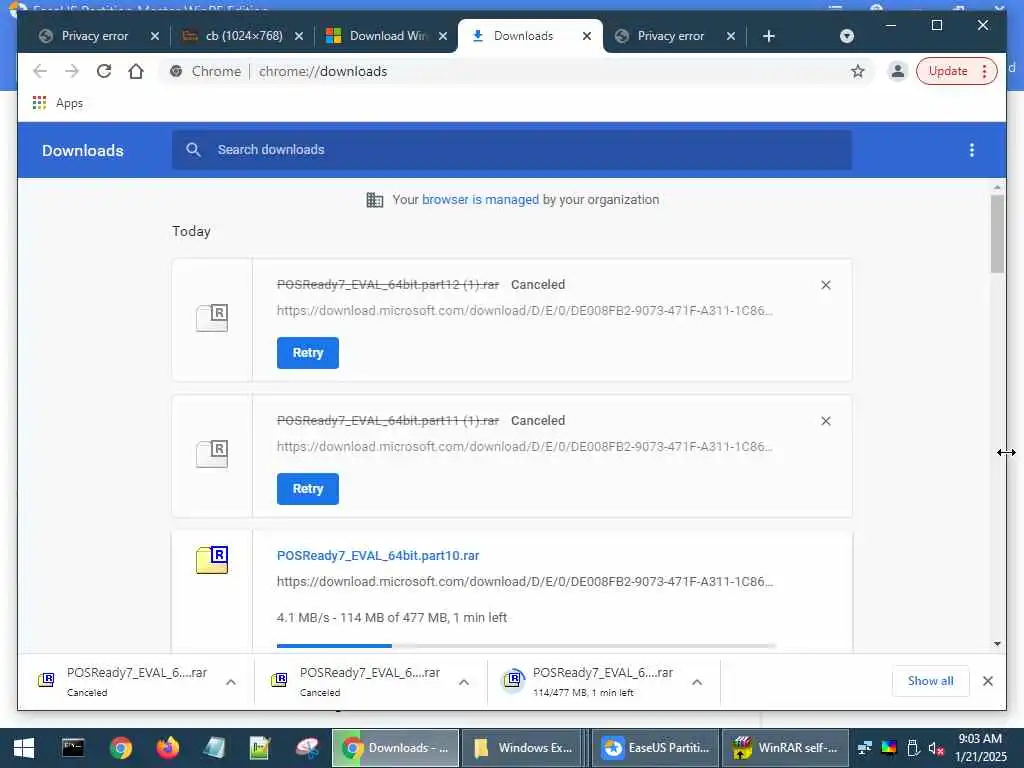The width and height of the screenshot is (1024, 768).
Task: Expand options for in-progress shelf download
Action: [x=697, y=682]
